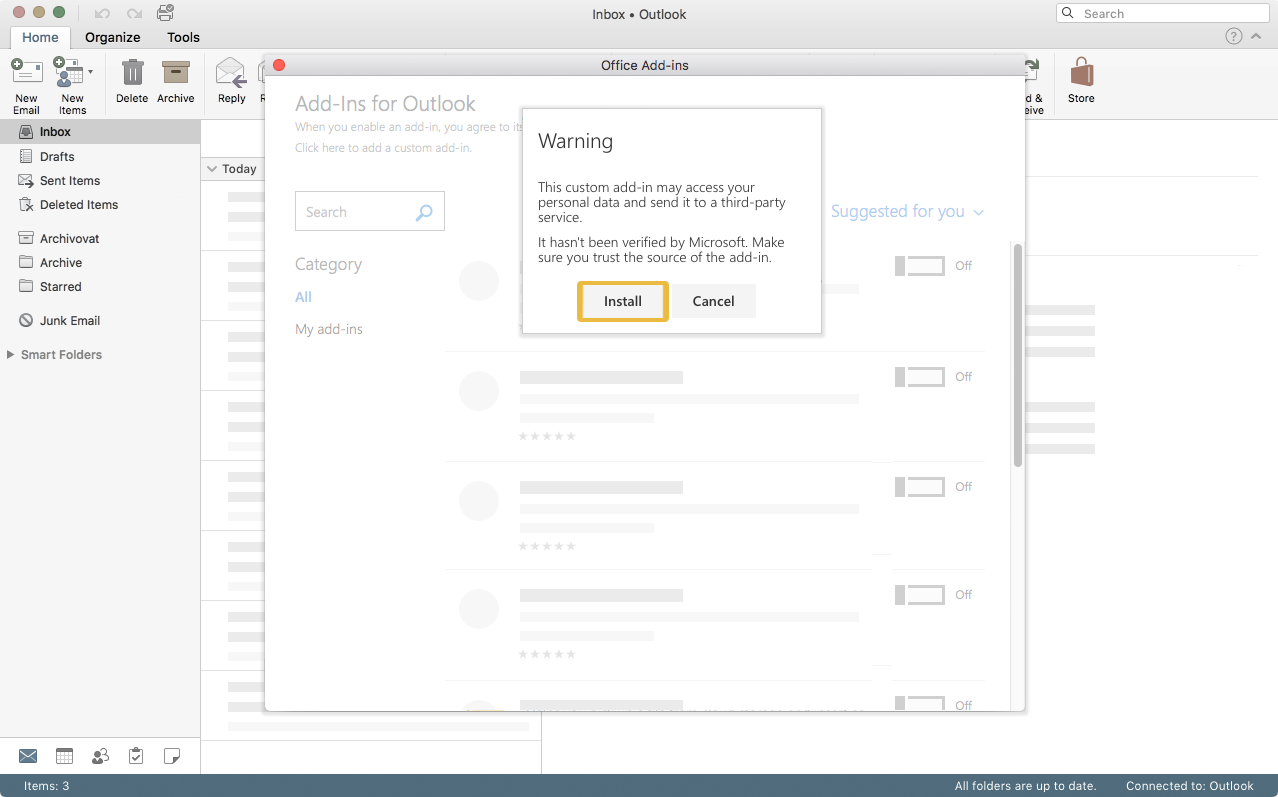Turn on the first add-in Off toggle
Viewport: 1278px width, 797px height.
pyautogui.click(x=919, y=266)
